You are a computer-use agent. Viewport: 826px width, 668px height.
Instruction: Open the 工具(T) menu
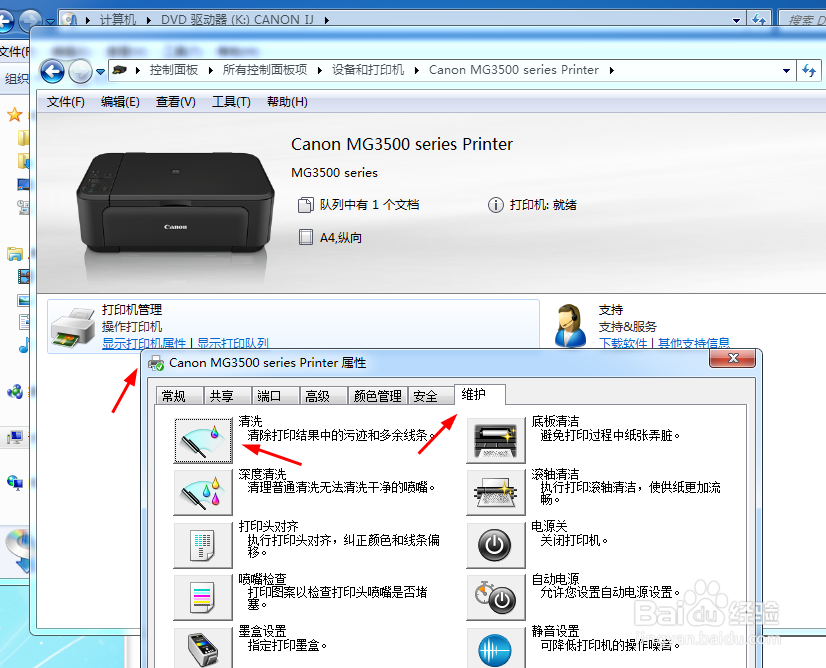[x=231, y=102]
